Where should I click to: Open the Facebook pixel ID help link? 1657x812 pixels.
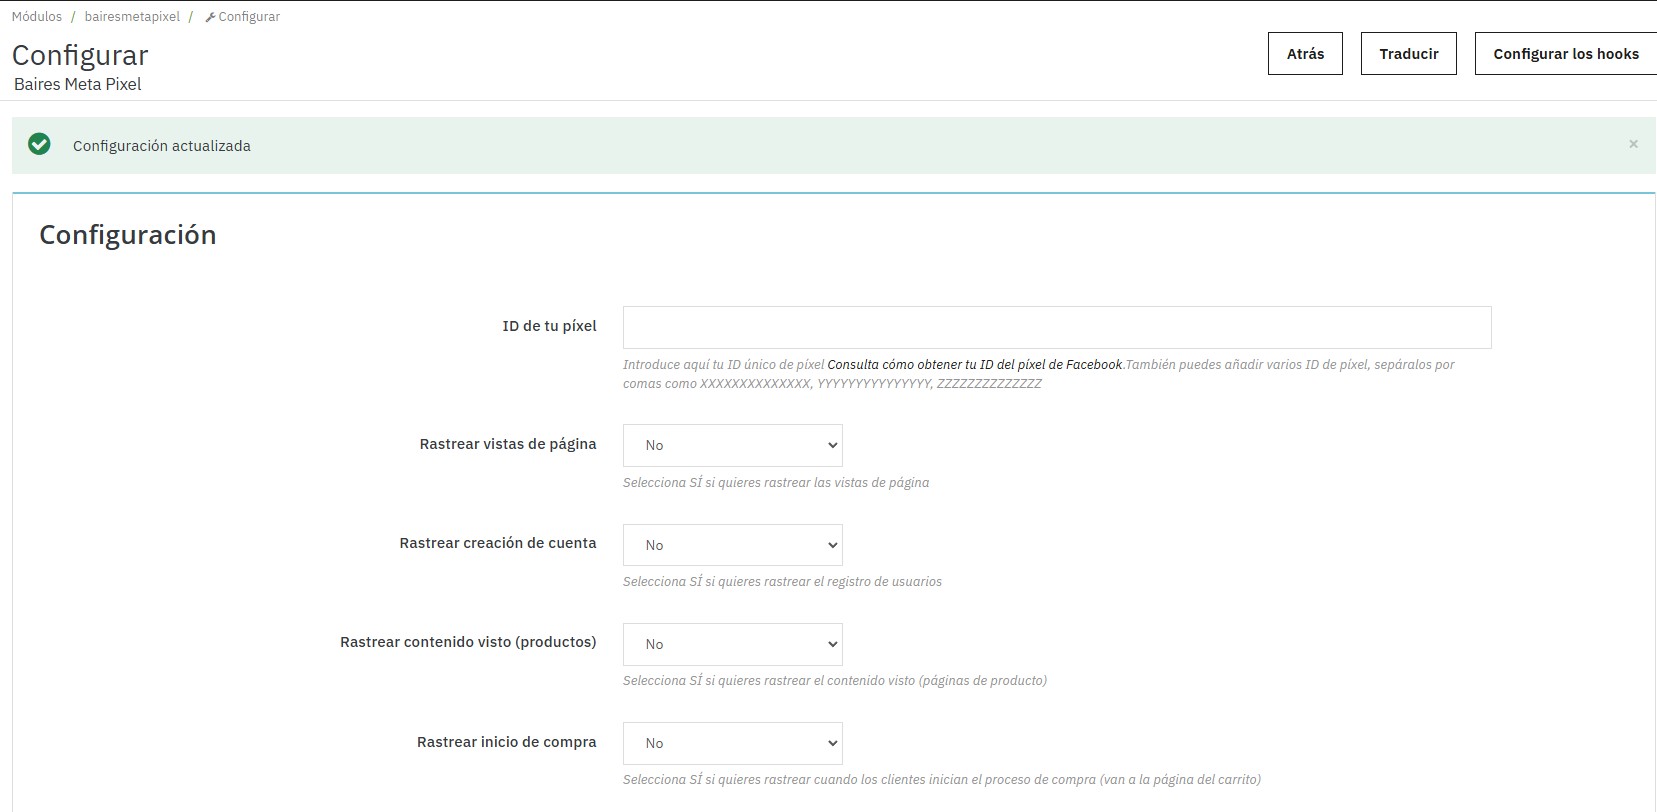[974, 365]
